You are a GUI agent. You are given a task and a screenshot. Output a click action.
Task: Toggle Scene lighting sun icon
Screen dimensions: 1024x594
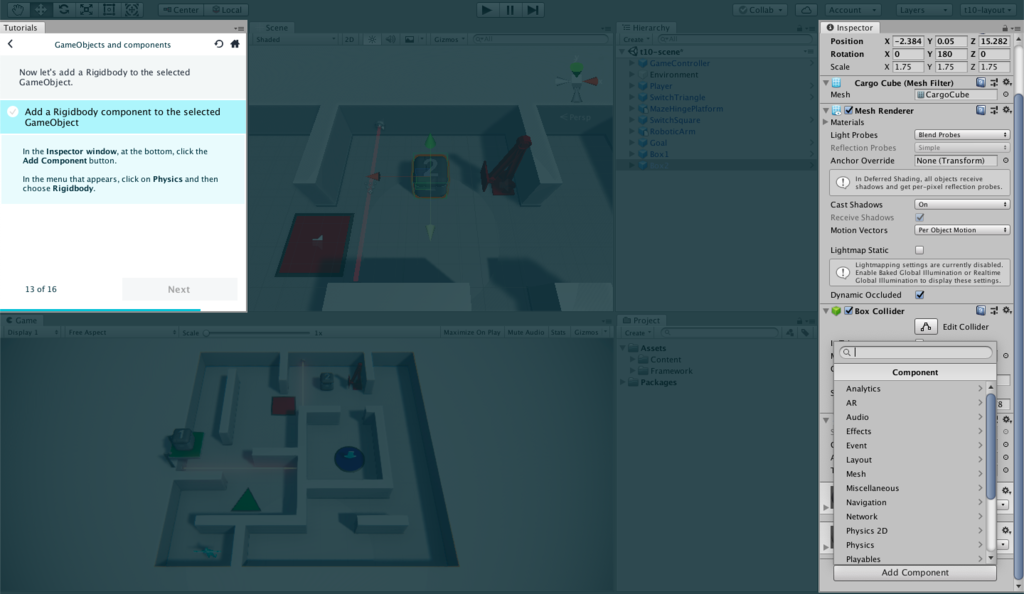[x=372, y=39]
